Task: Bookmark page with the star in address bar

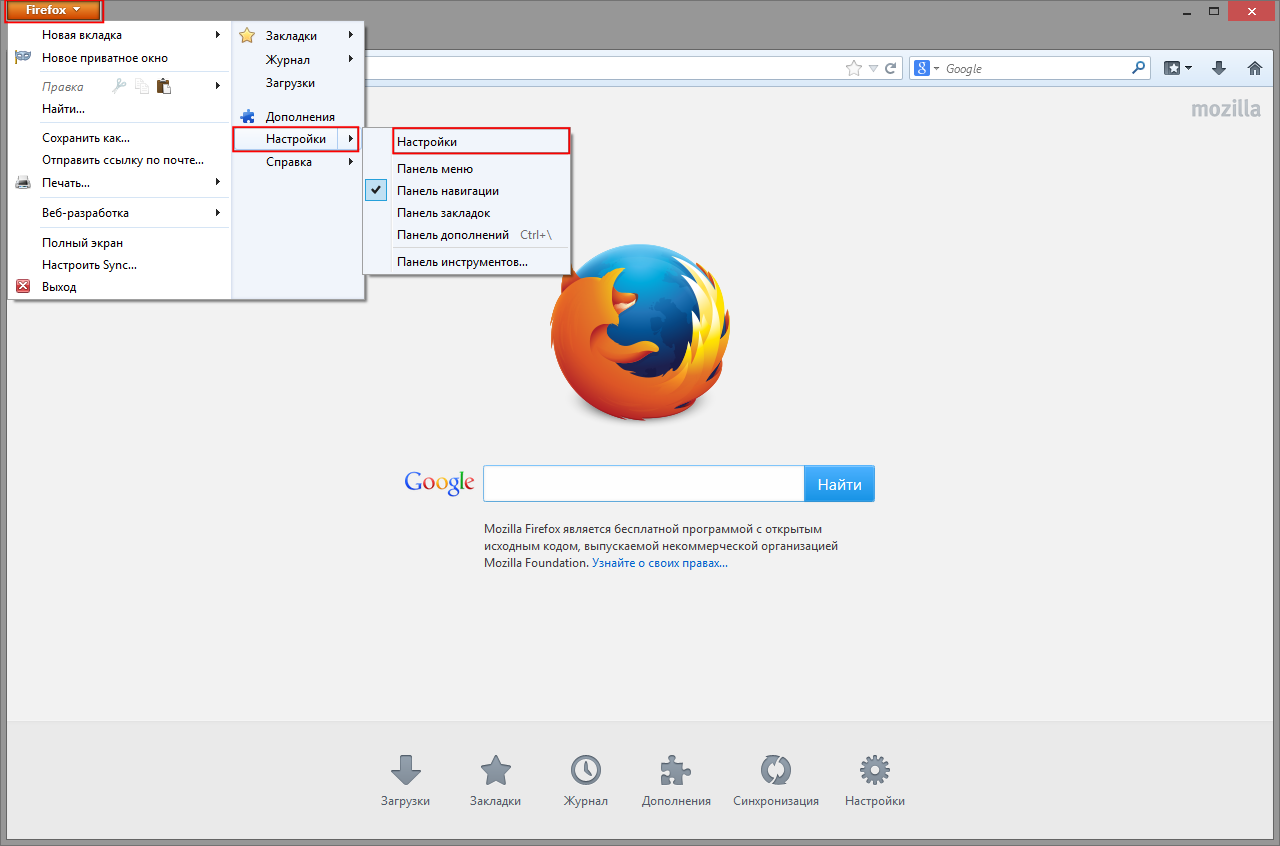Action: (x=853, y=68)
